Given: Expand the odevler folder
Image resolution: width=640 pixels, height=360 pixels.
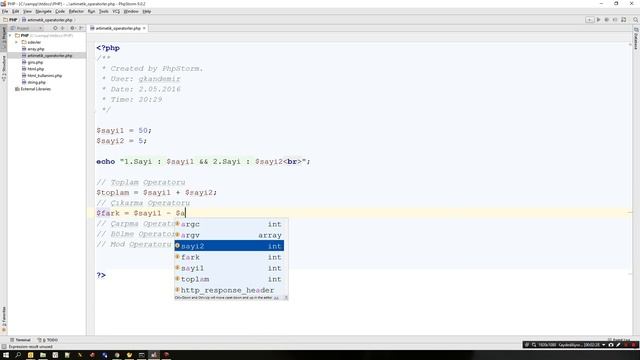Looking at the screenshot, I should tap(16, 42).
